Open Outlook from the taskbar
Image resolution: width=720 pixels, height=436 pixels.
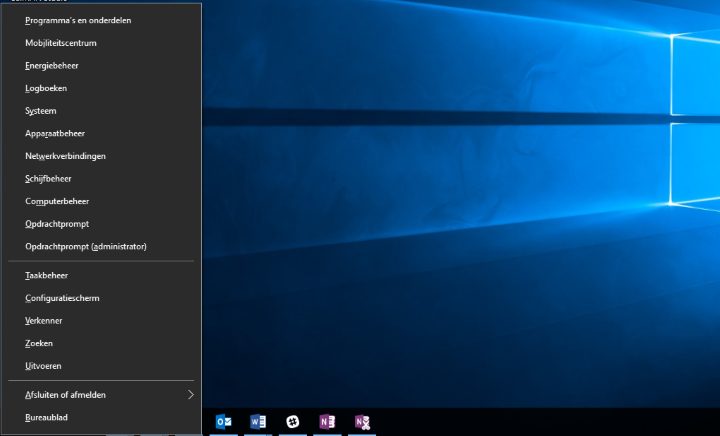pyautogui.click(x=223, y=422)
